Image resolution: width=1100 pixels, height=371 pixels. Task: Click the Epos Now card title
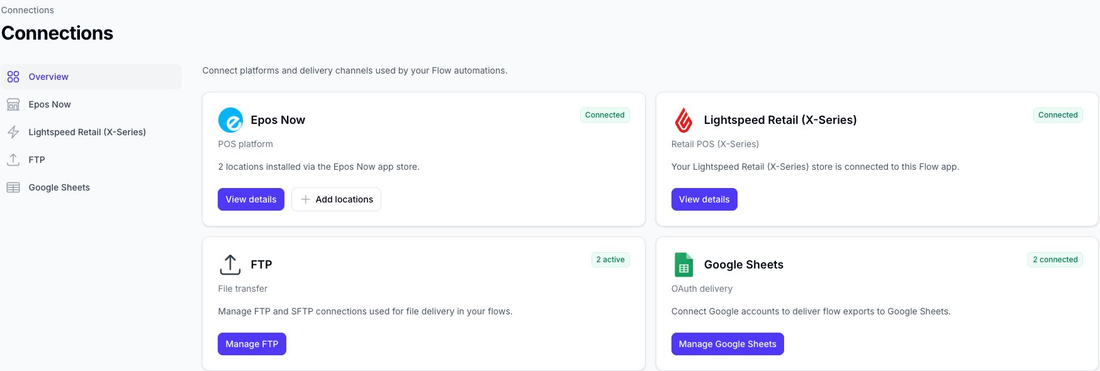278,120
